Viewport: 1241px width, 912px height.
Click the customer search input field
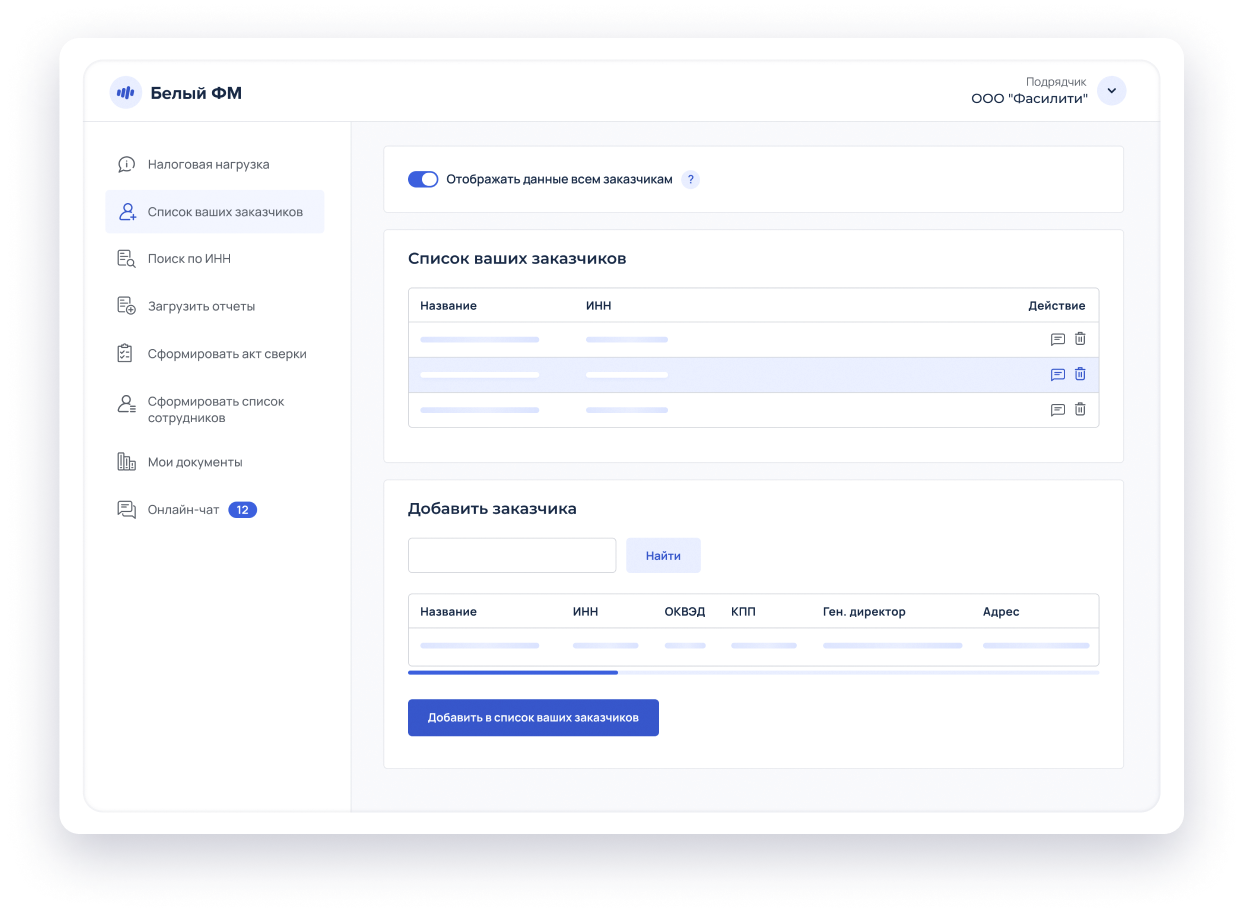[x=512, y=555]
